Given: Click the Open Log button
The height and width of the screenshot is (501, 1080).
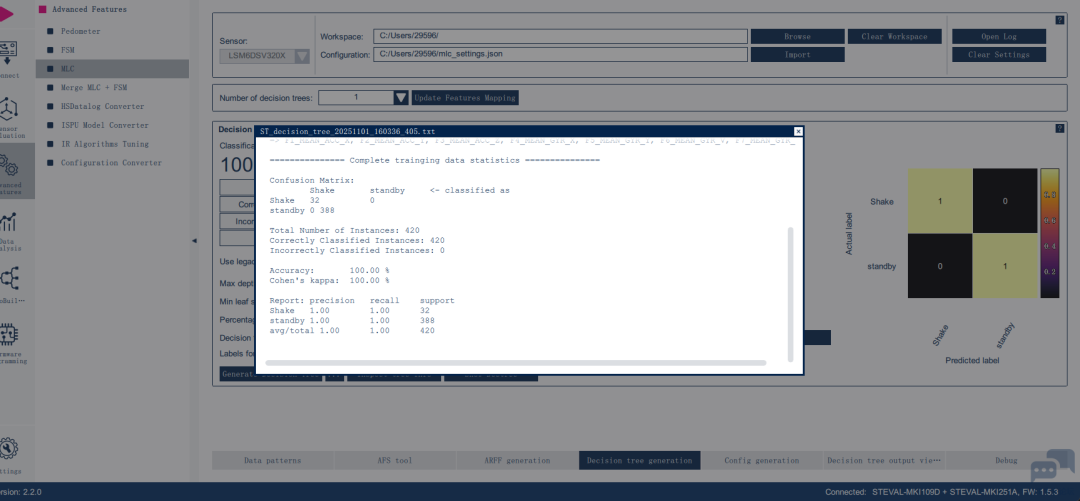Looking at the screenshot, I should tap(999, 37).
